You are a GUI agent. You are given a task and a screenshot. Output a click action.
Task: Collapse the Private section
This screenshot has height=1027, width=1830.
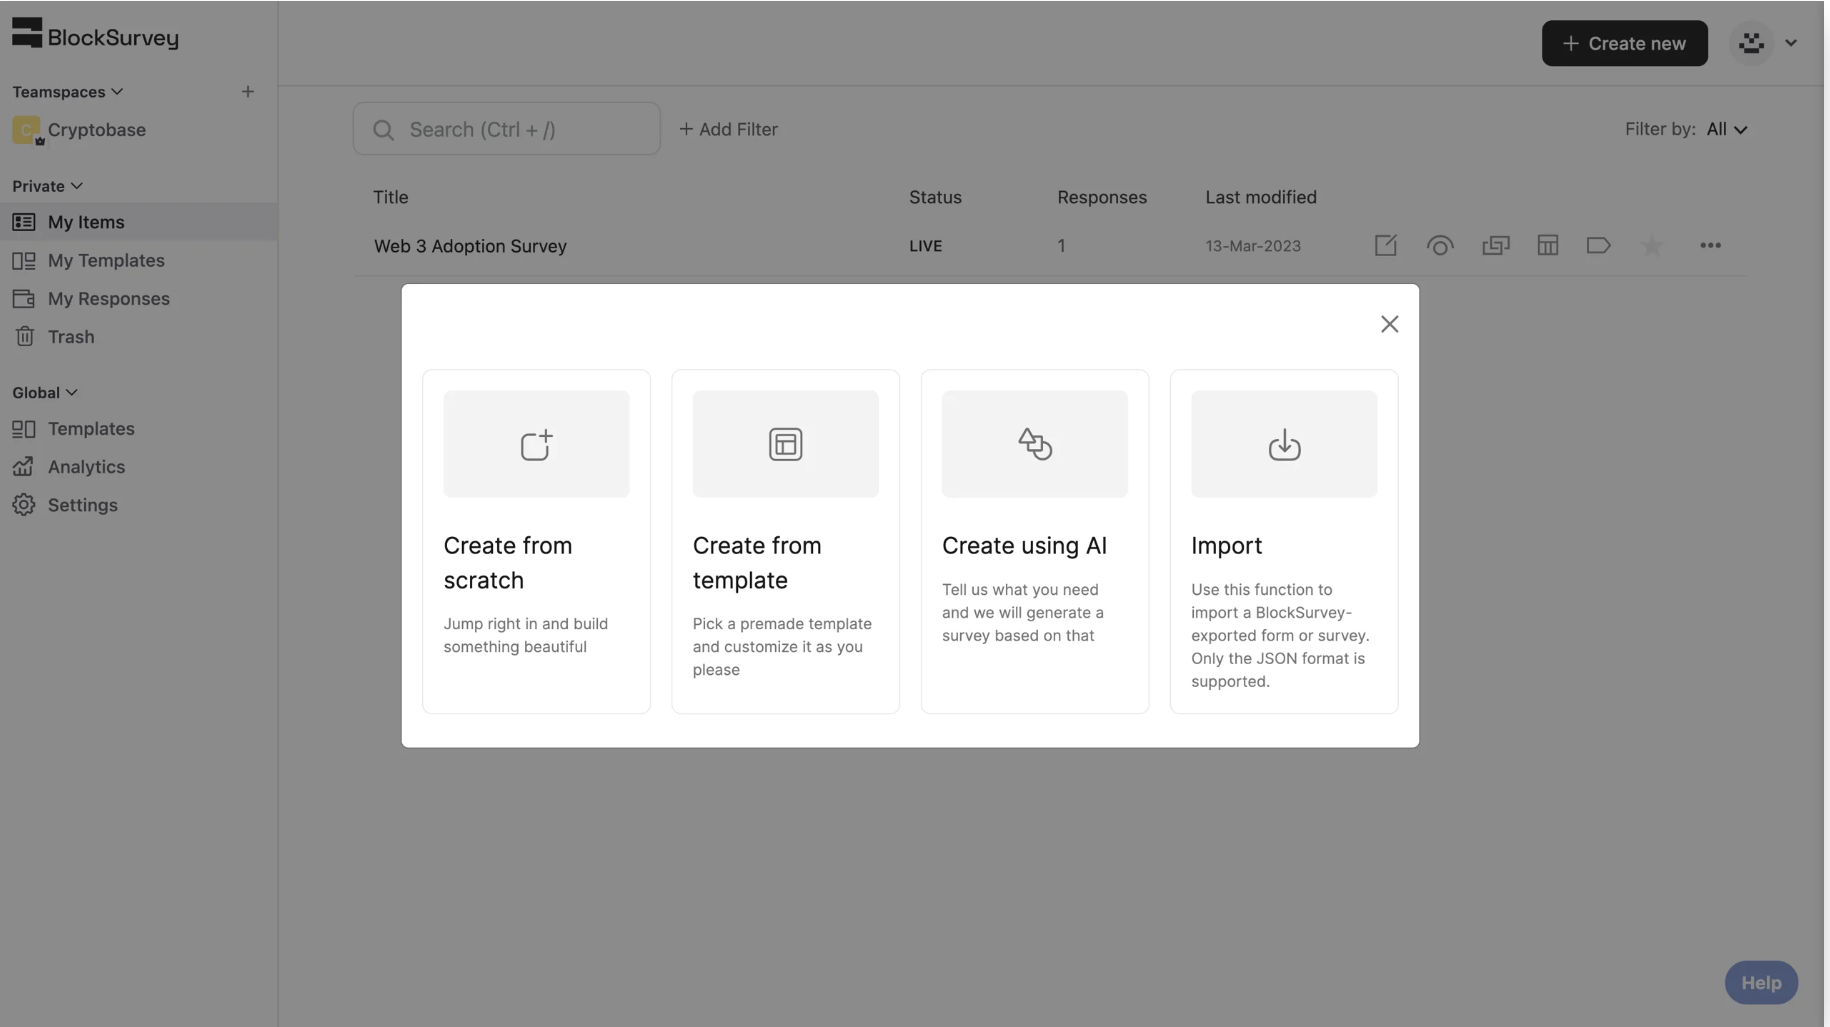[x=47, y=186]
